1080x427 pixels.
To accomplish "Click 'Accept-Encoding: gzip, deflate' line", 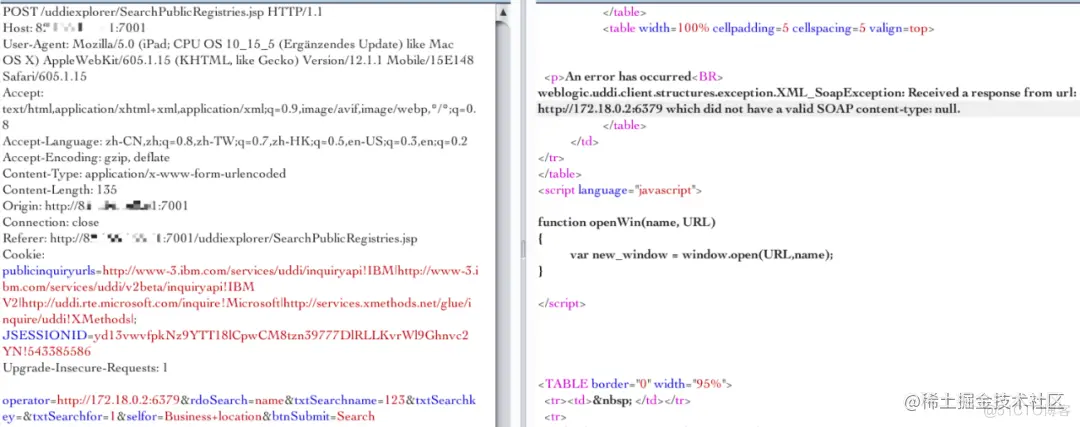I will [86, 158].
